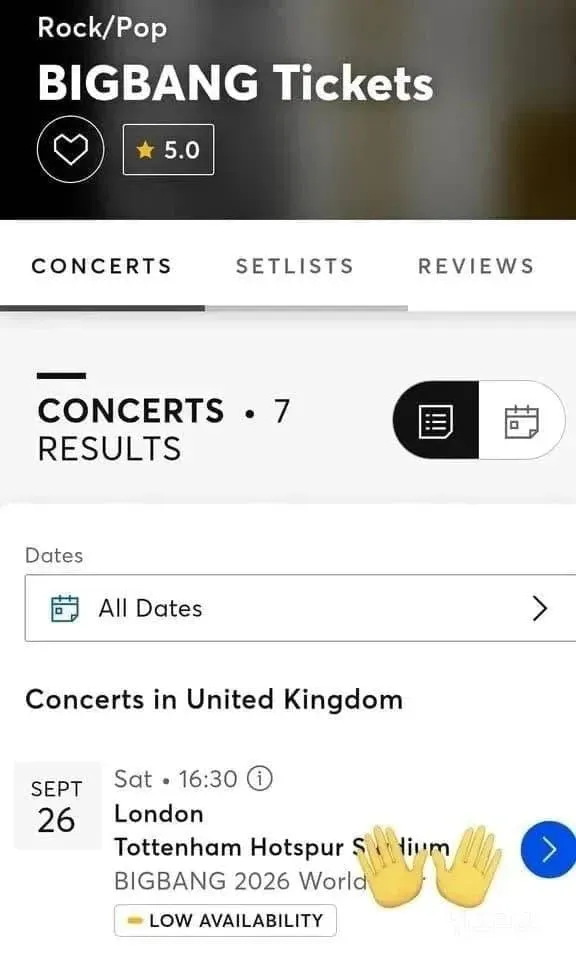Click calendar icon in Dates field

(x=64, y=609)
